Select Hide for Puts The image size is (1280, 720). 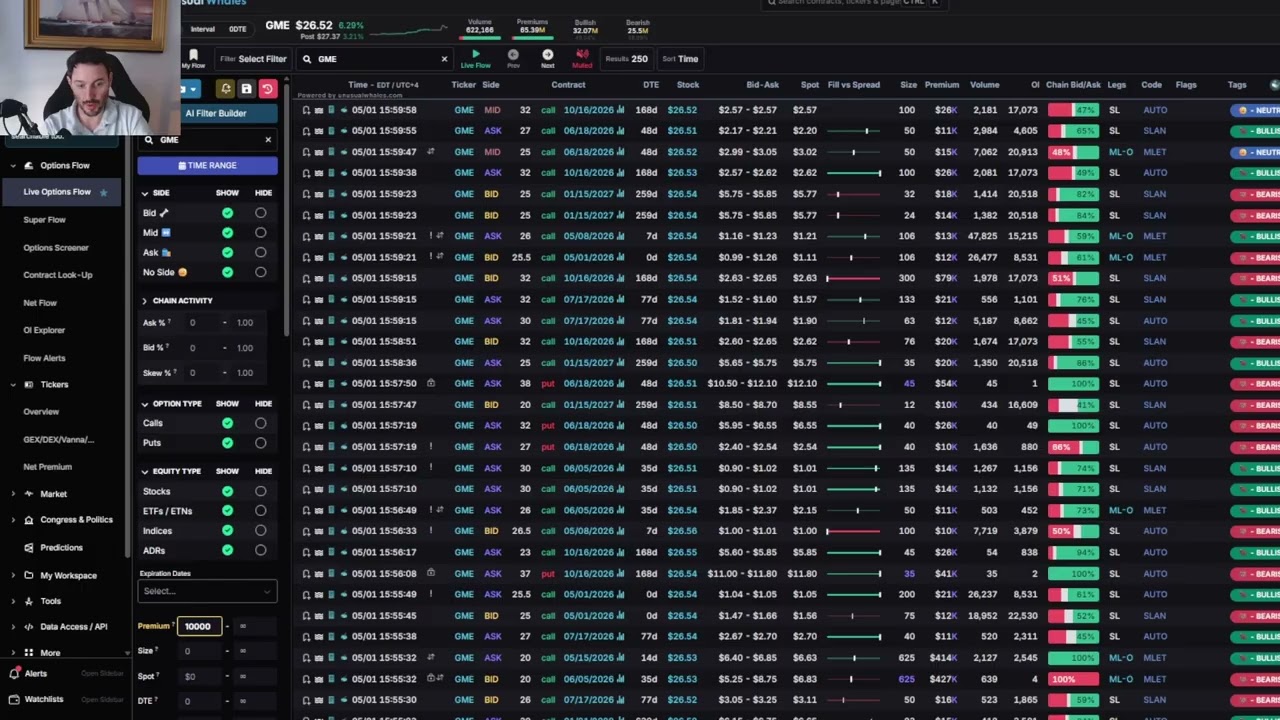click(x=260, y=443)
